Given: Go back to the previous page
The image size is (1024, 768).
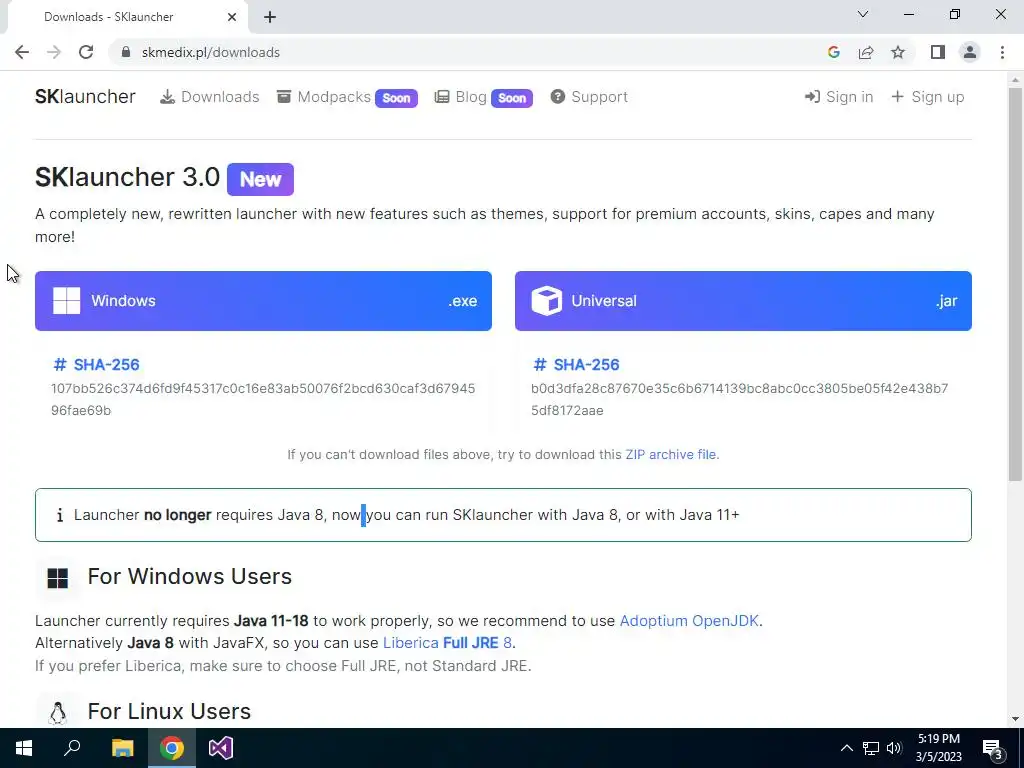Looking at the screenshot, I should point(22,52).
